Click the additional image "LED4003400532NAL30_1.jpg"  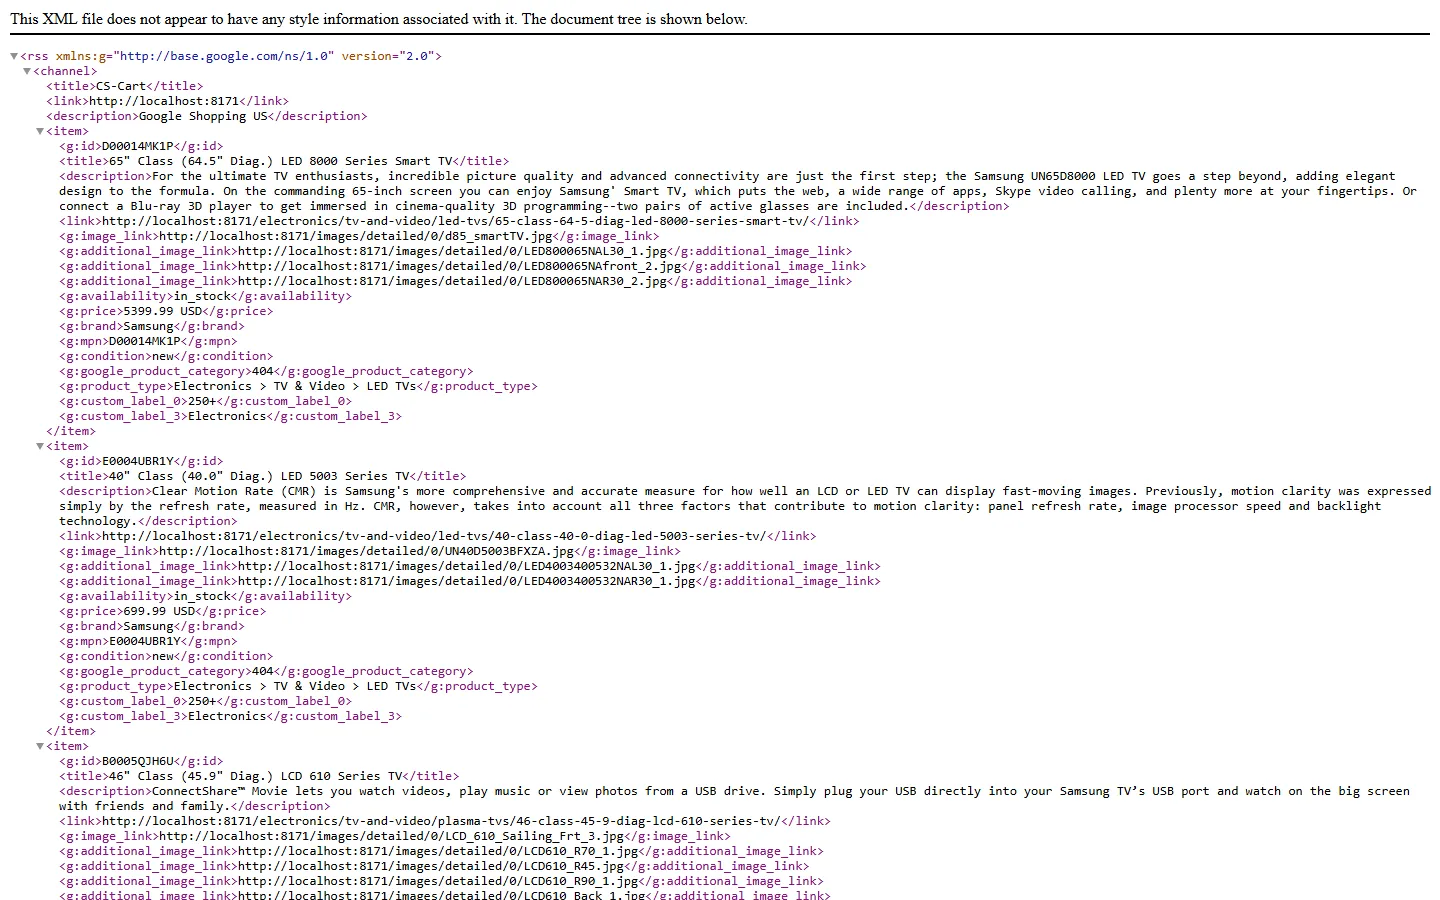pos(466,566)
